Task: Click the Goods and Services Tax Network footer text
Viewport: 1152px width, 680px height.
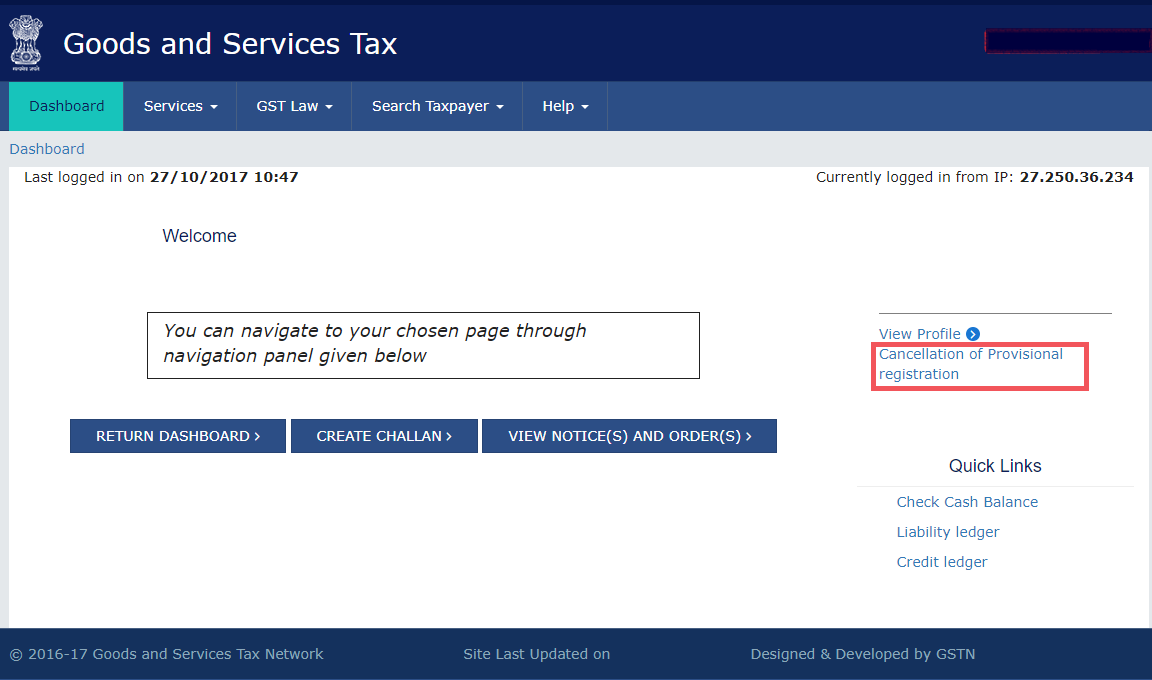Action: pos(166,653)
